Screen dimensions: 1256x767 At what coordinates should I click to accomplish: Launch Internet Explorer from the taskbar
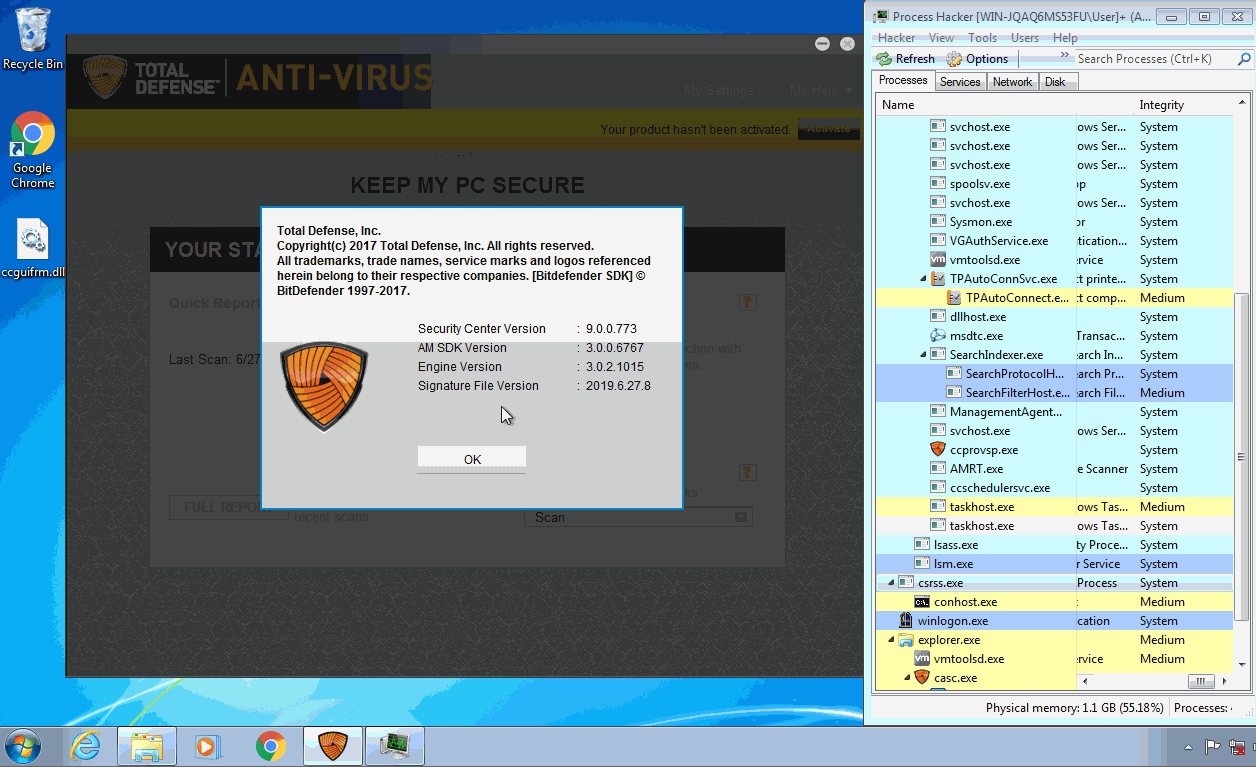pos(86,746)
